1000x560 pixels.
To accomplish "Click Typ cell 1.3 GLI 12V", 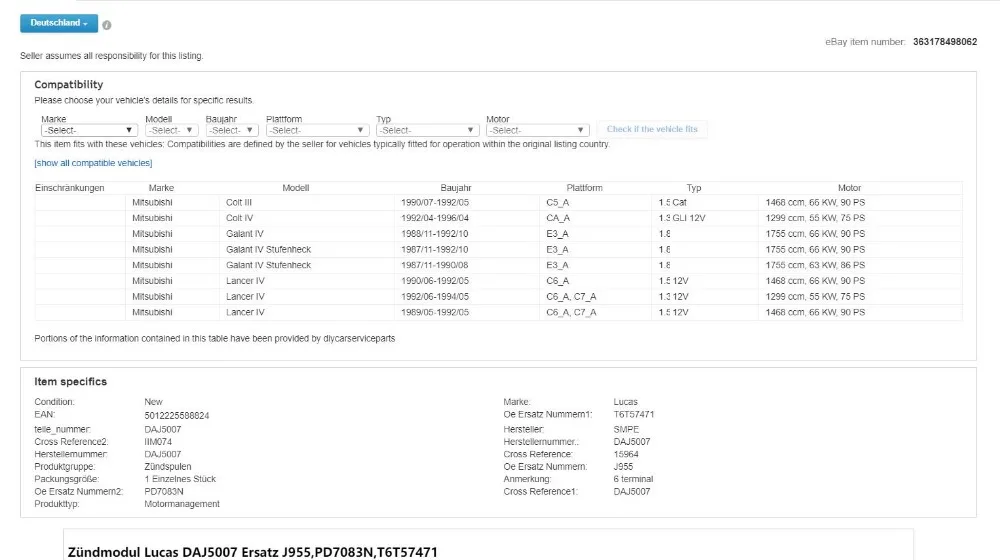I will point(682,218).
